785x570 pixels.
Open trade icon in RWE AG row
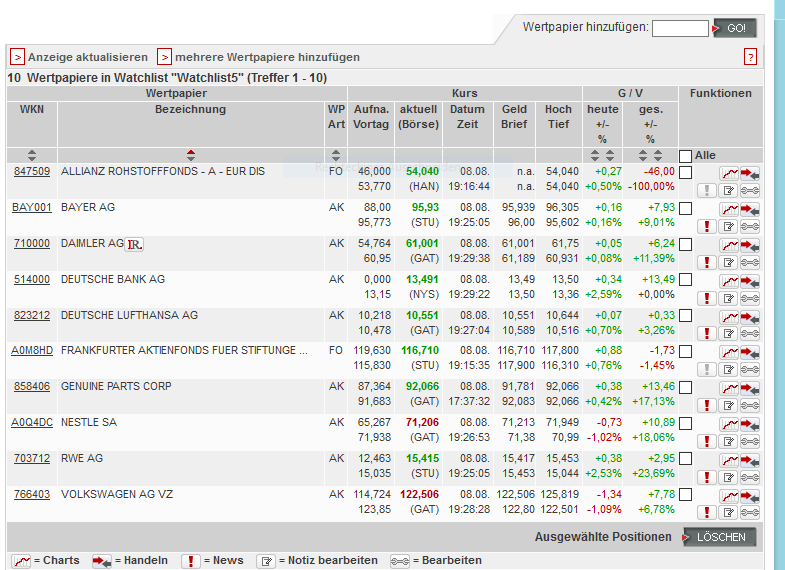pyautogui.click(x=750, y=460)
